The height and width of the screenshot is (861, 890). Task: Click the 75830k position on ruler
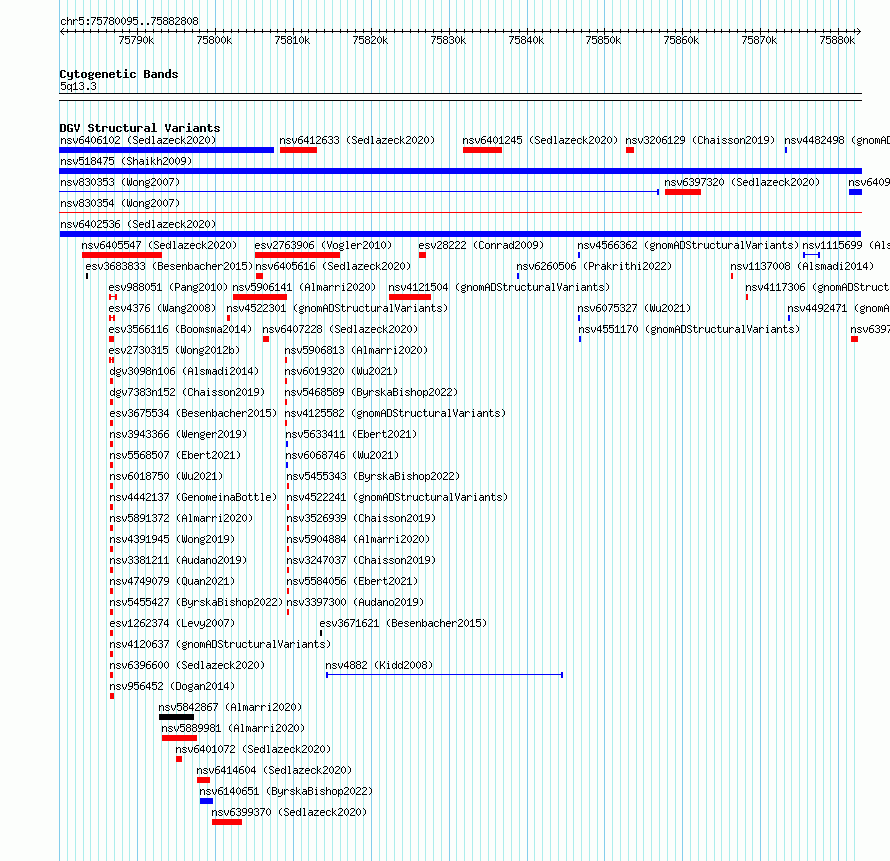(x=448, y=40)
